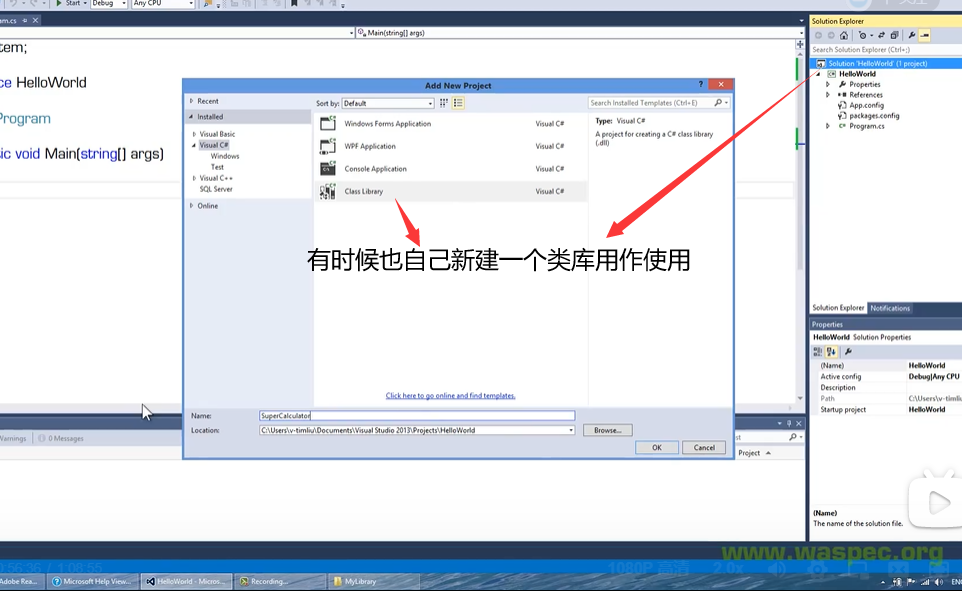Open the MyLibrary folder from taskbar
This screenshot has height=597, width=962.
(x=374, y=582)
